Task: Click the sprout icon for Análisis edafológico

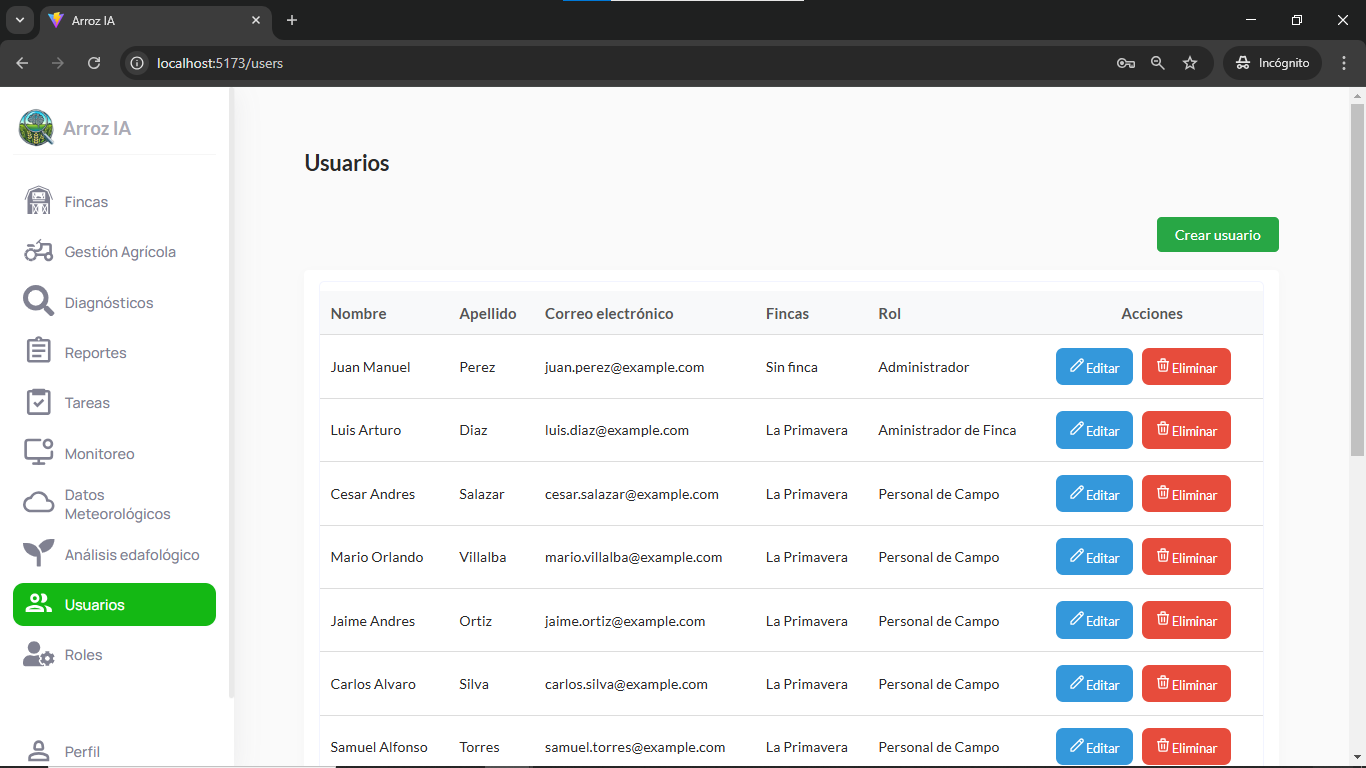Action: pyautogui.click(x=39, y=553)
